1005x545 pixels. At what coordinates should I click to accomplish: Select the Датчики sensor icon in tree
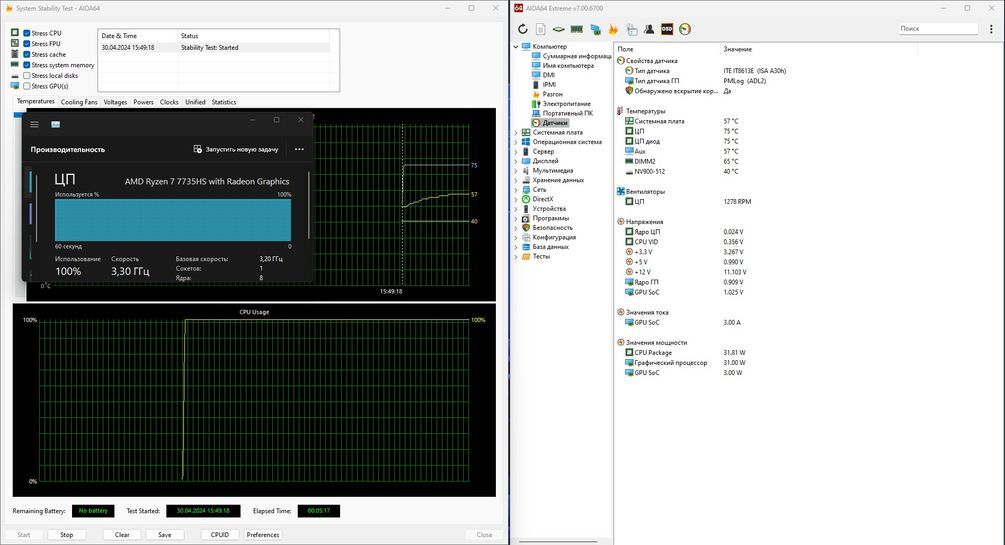pos(536,122)
